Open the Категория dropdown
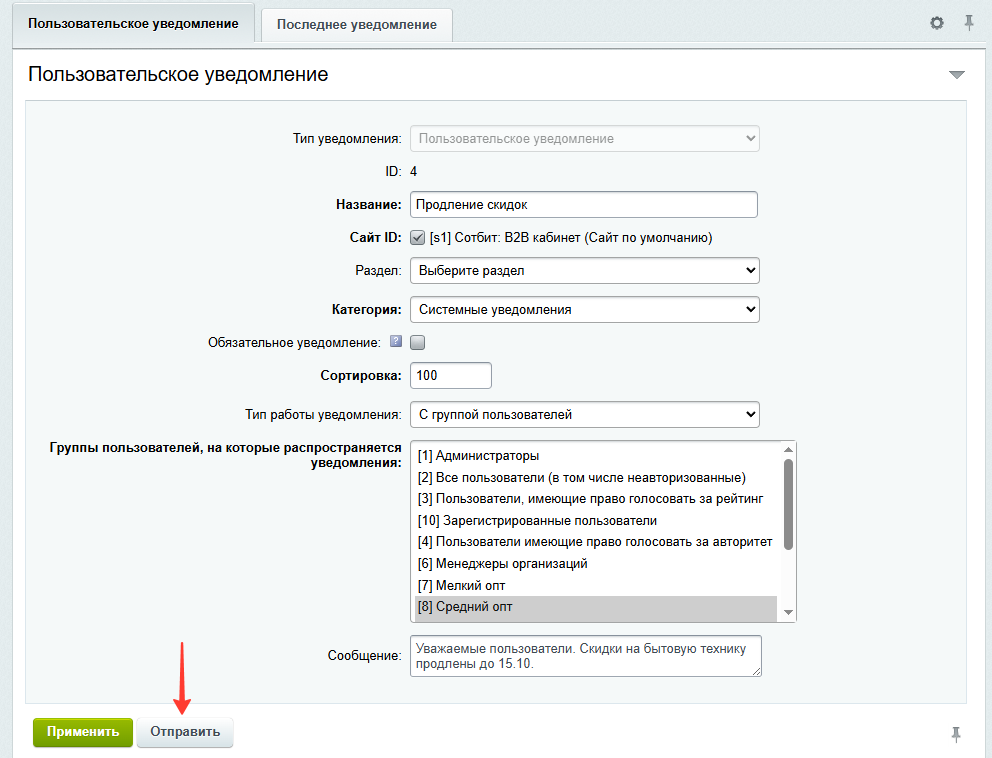Screen dimensions: 992x758 pyautogui.click(x=585, y=310)
